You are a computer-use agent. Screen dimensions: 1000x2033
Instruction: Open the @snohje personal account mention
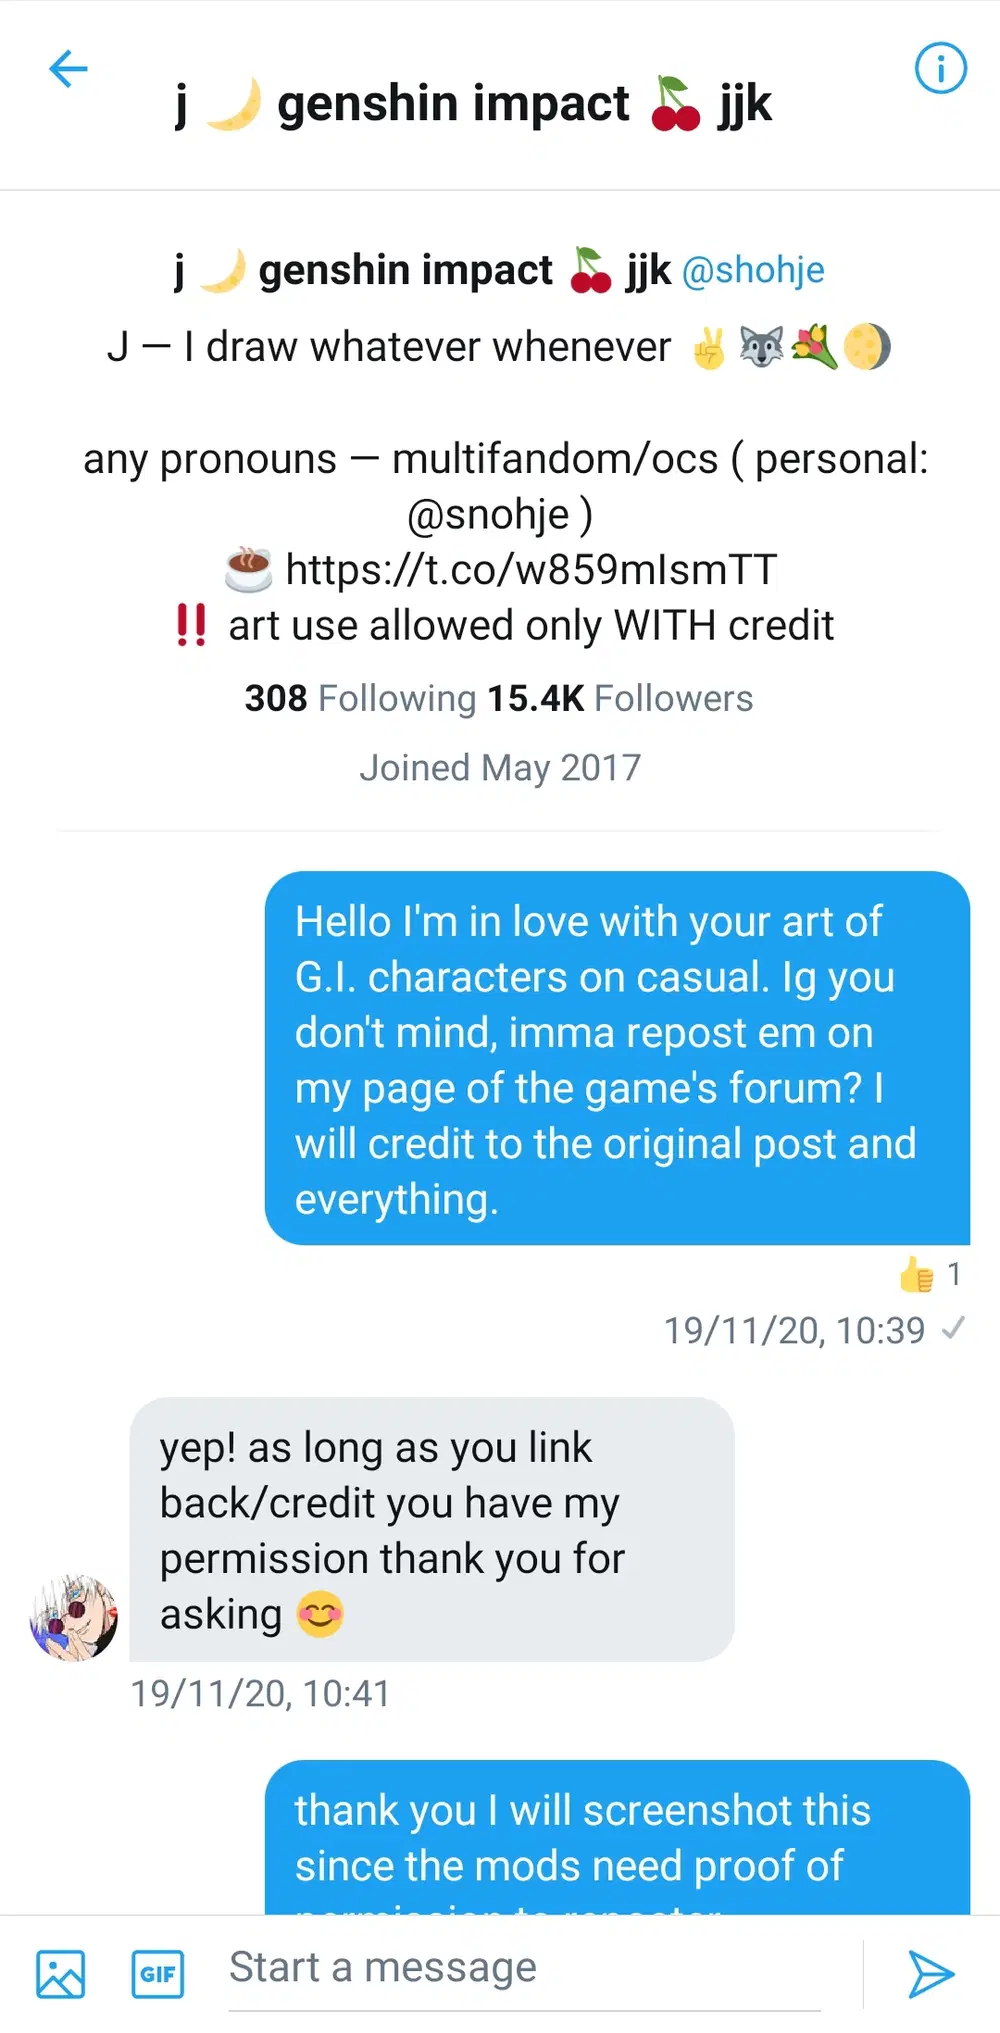point(488,514)
